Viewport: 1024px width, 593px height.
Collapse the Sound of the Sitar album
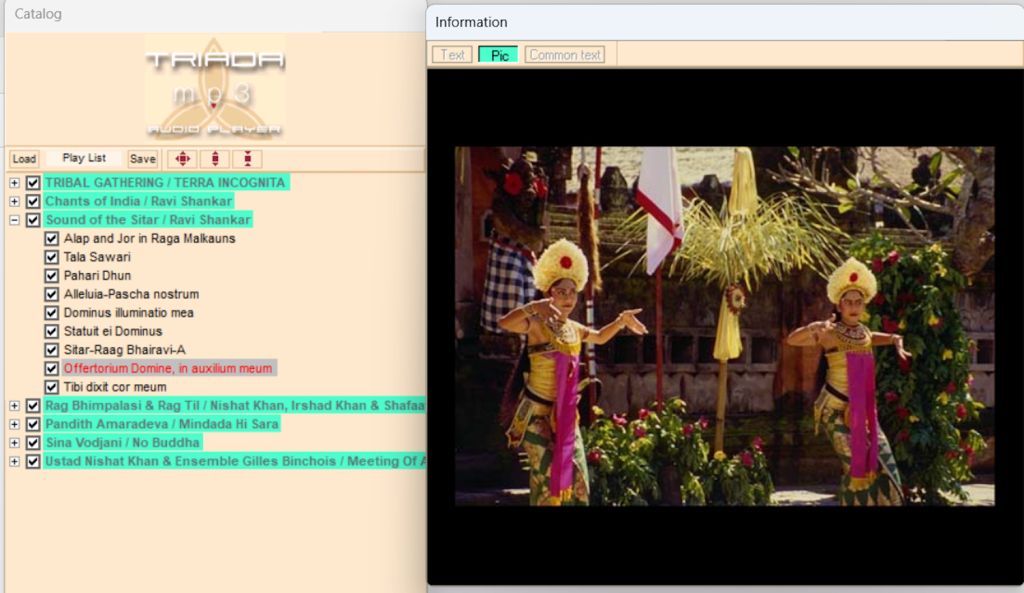pos(14,220)
